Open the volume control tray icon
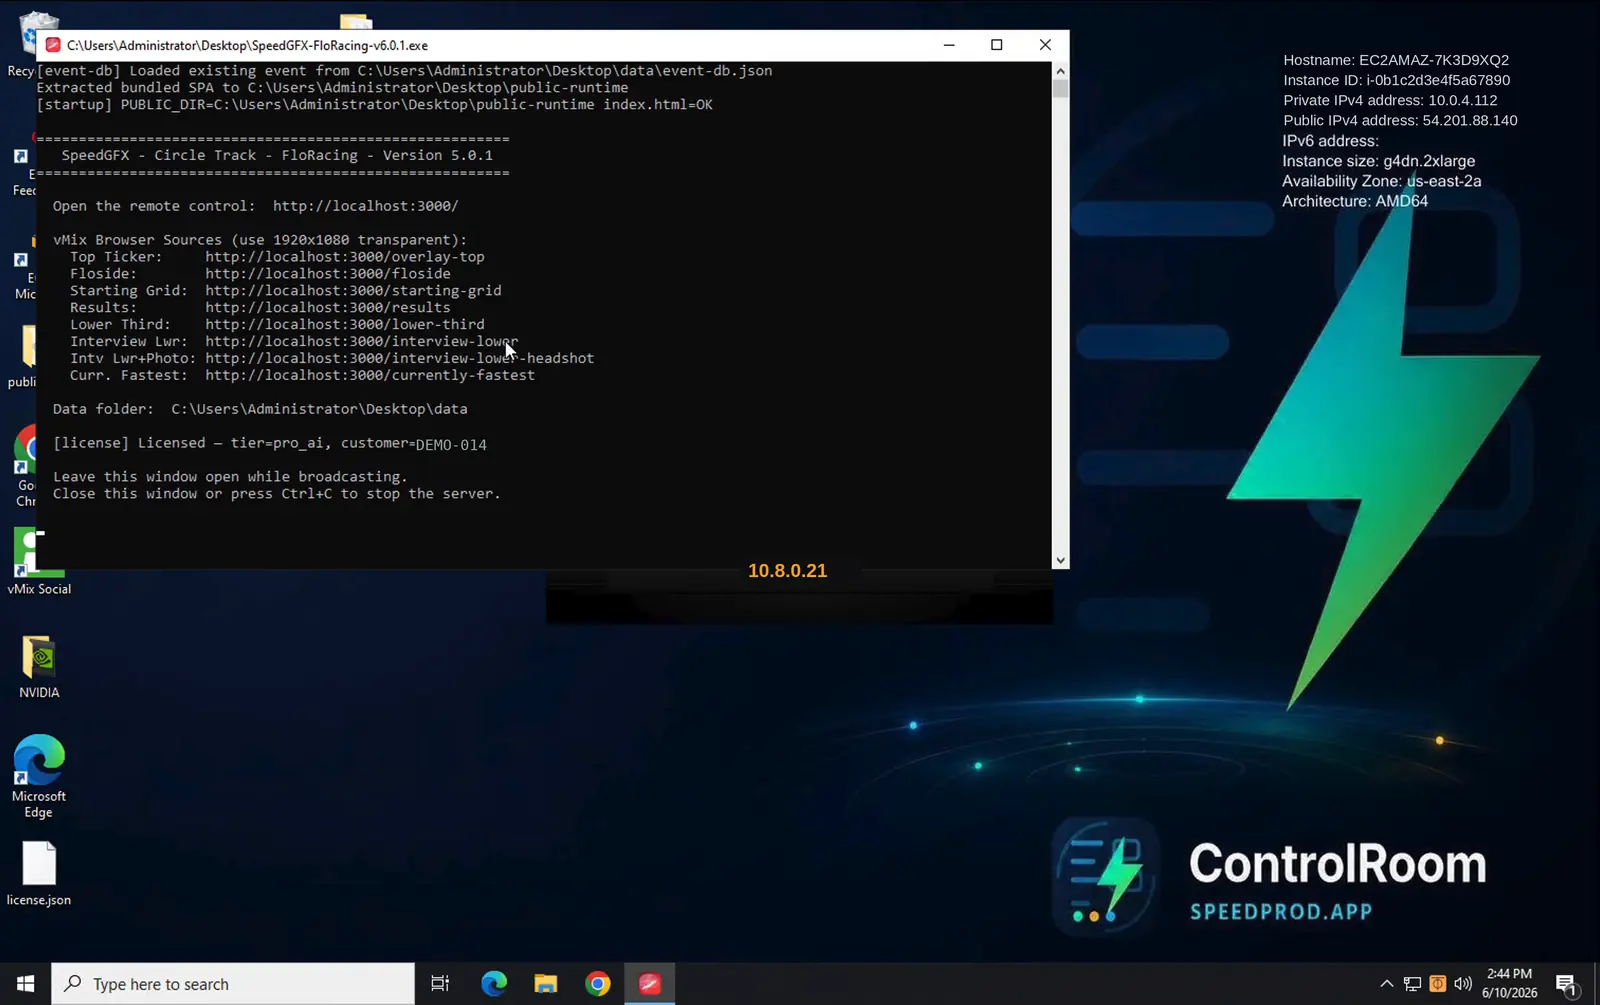This screenshot has width=1600, height=1005. click(x=1463, y=984)
